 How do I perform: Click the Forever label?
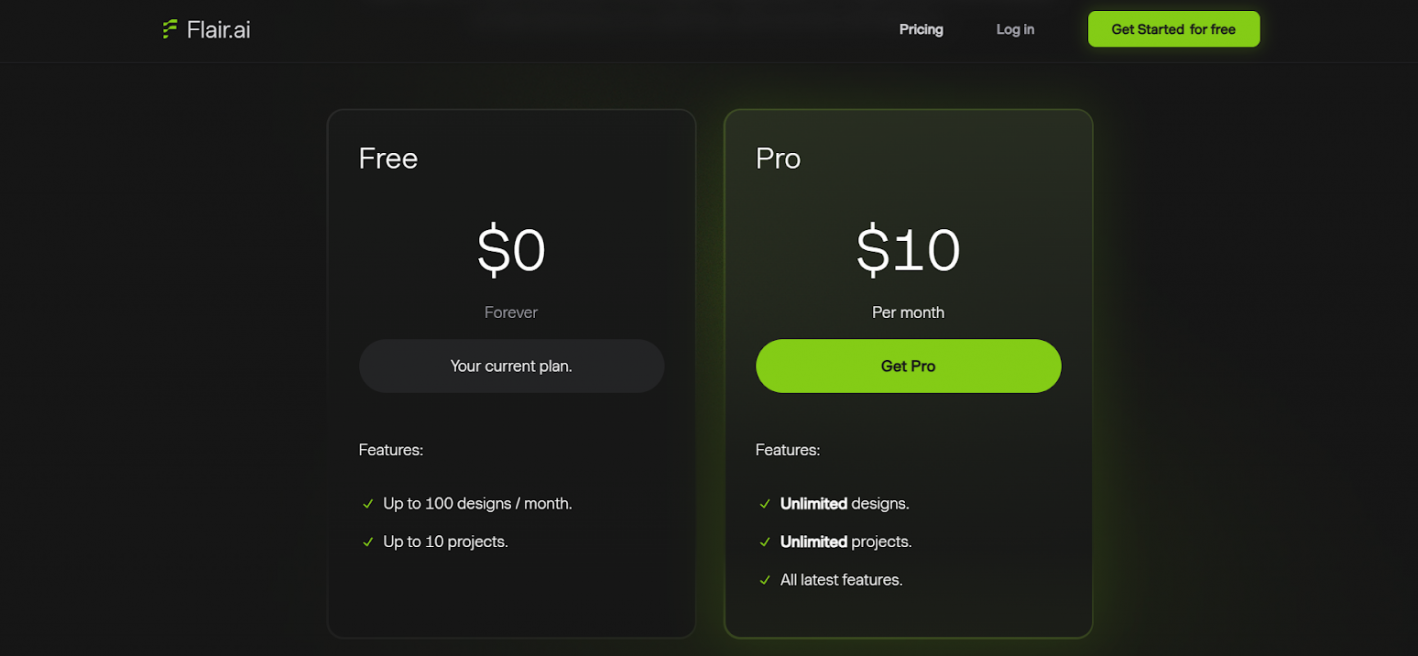click(x=511, y=312)
